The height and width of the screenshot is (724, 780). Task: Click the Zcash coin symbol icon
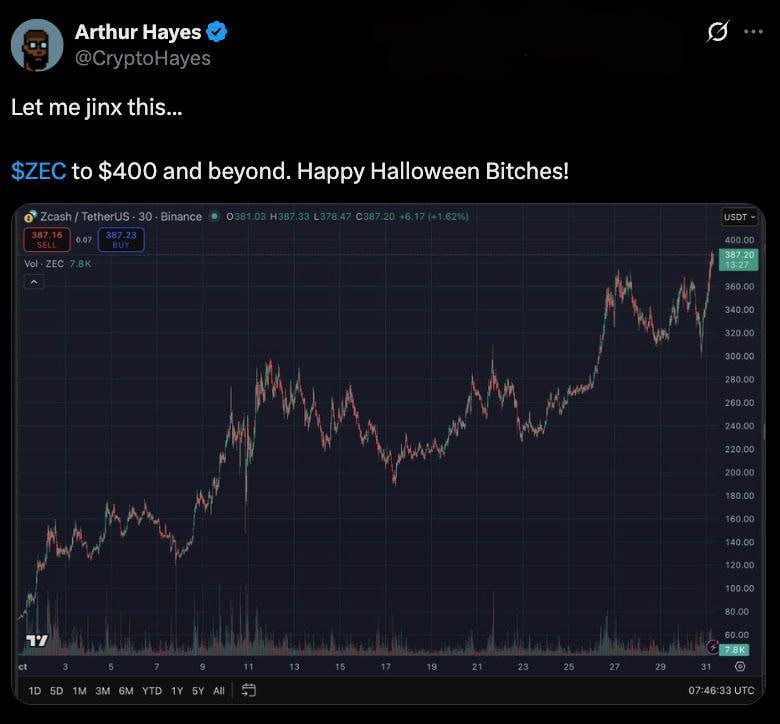tap(30, 216)
